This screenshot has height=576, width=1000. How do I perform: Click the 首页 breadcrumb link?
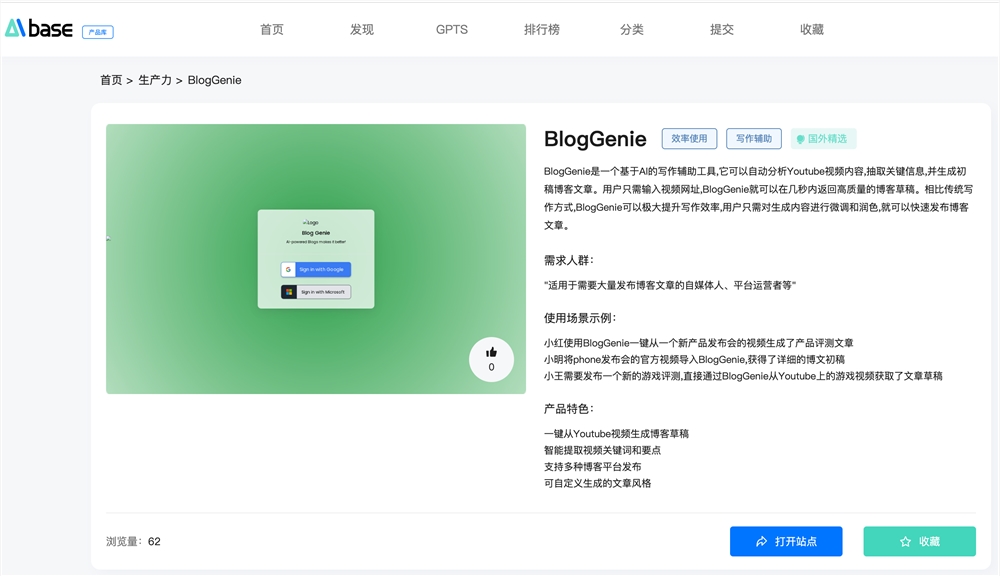click(x=111, y=80)
